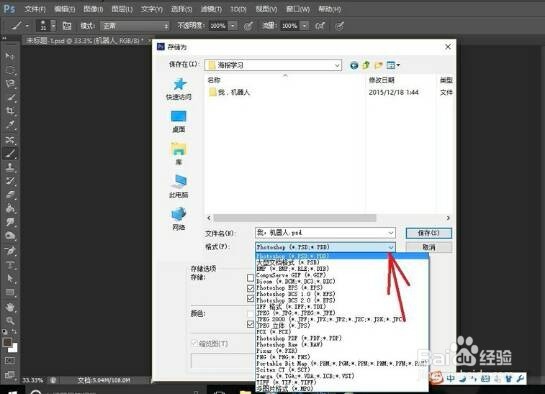Viewport: 545px width, 394px height.
Task: Open 此电脑 in the dialog sidebar
Action: coord(179,187)
